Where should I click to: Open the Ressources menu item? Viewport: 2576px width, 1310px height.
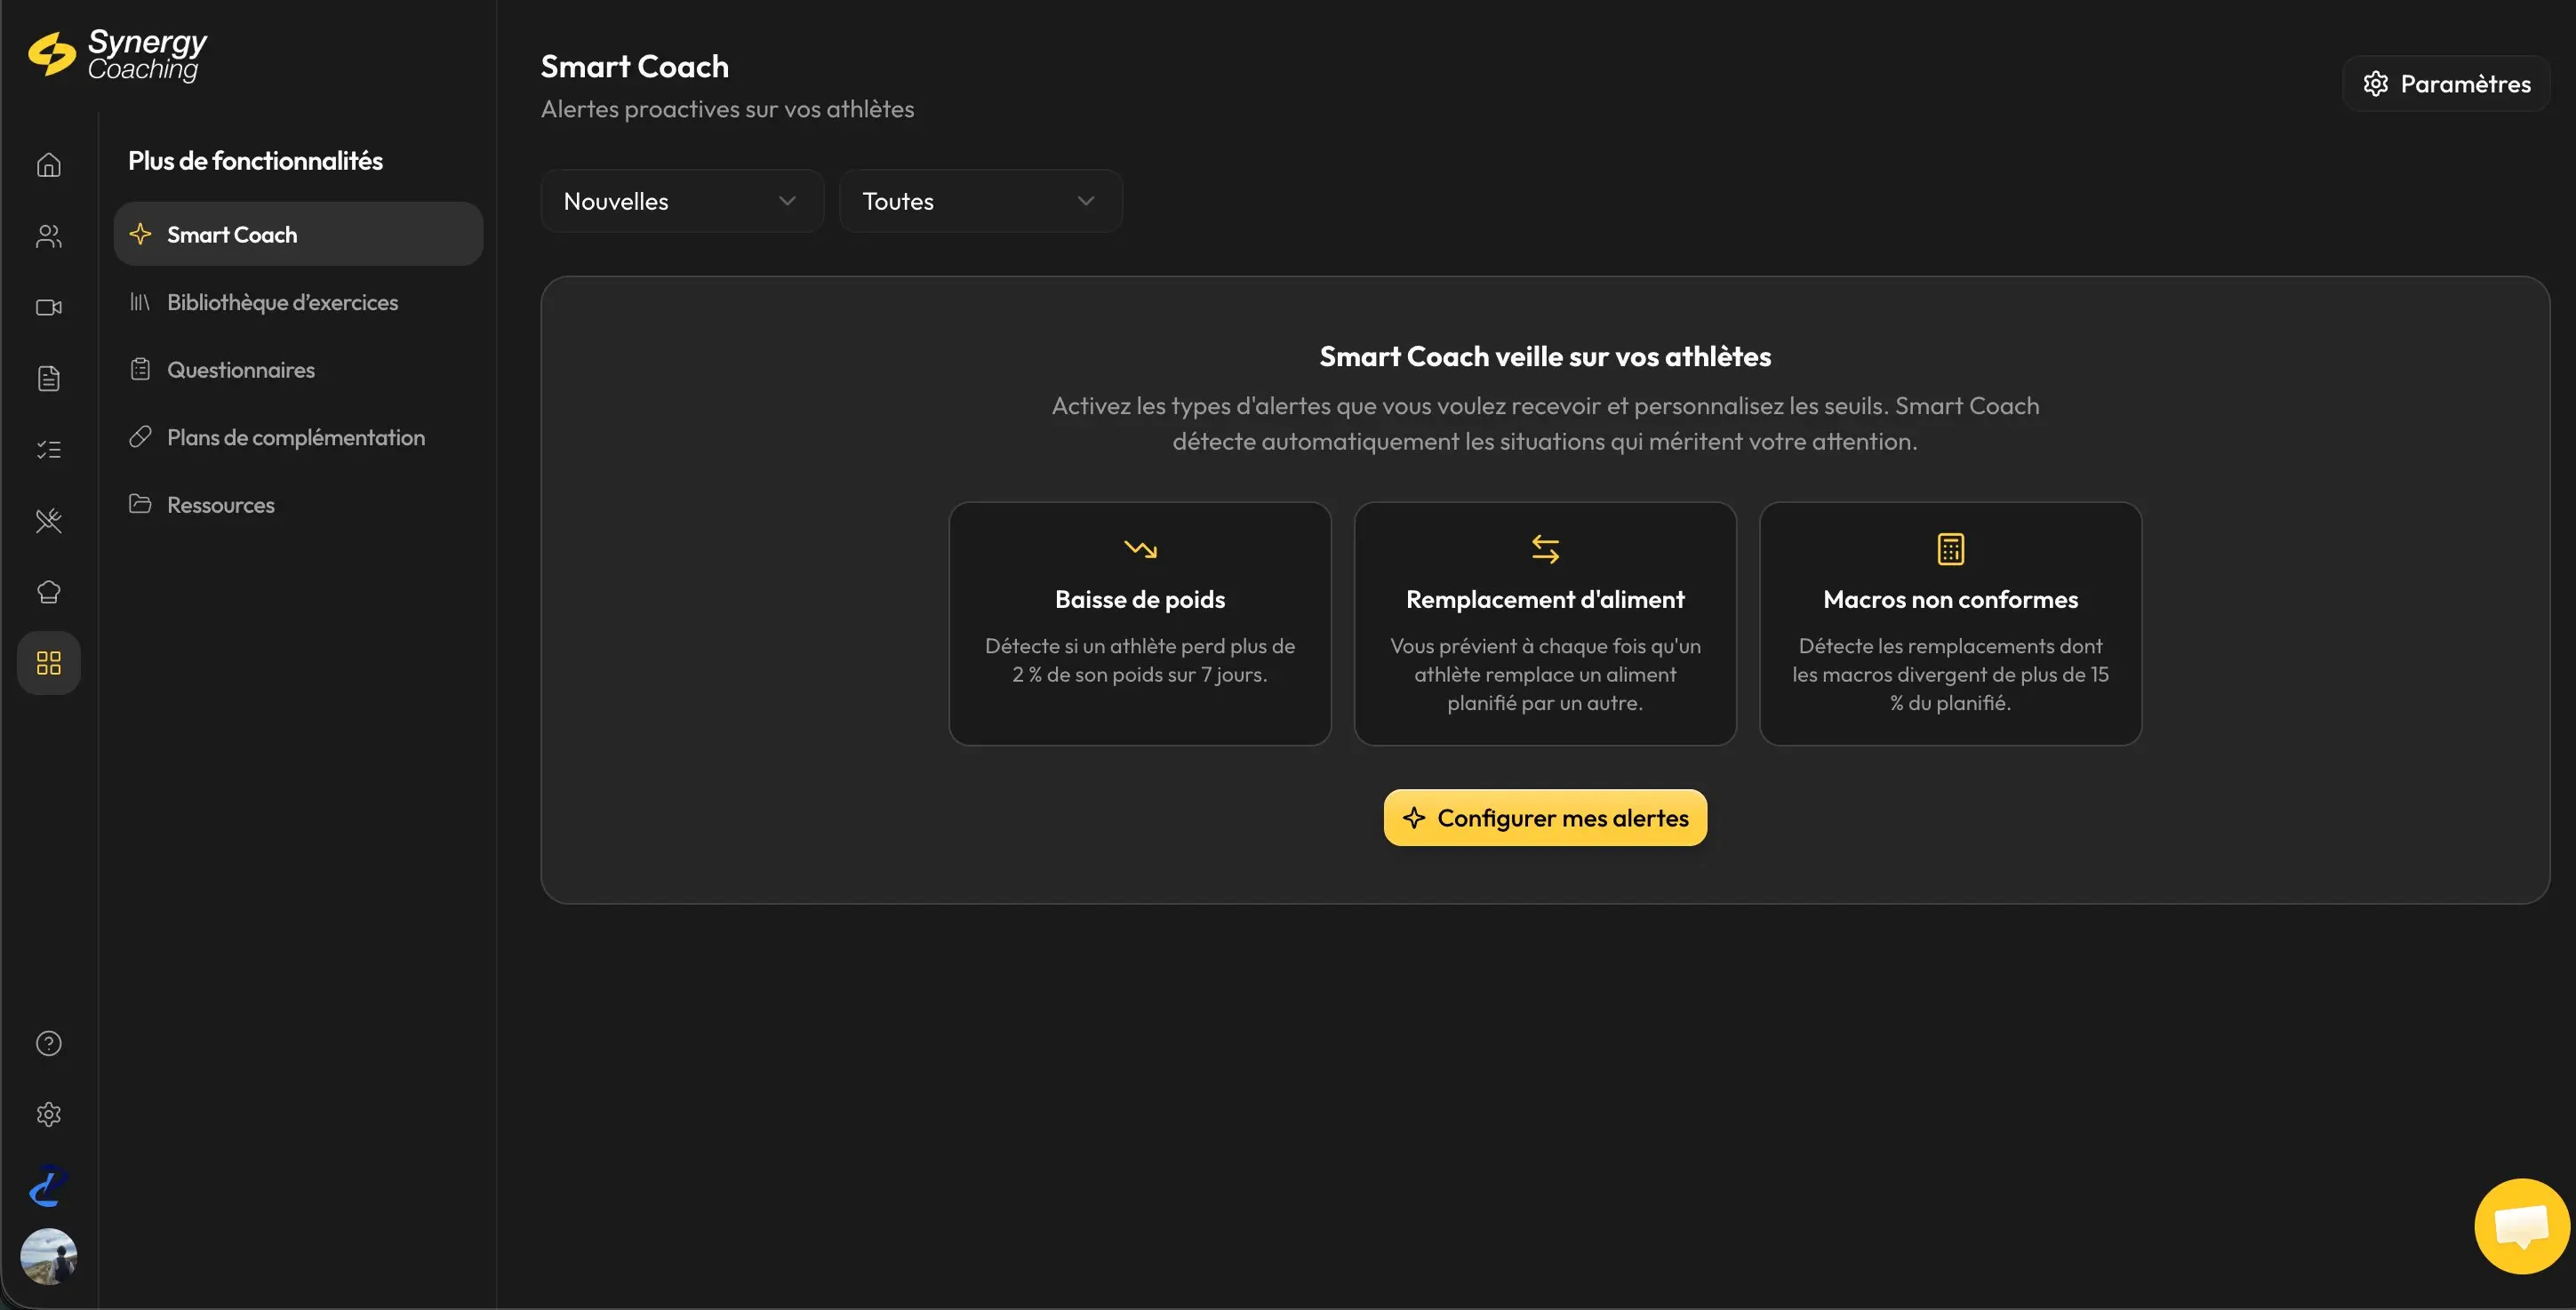[x=298, y=504]
